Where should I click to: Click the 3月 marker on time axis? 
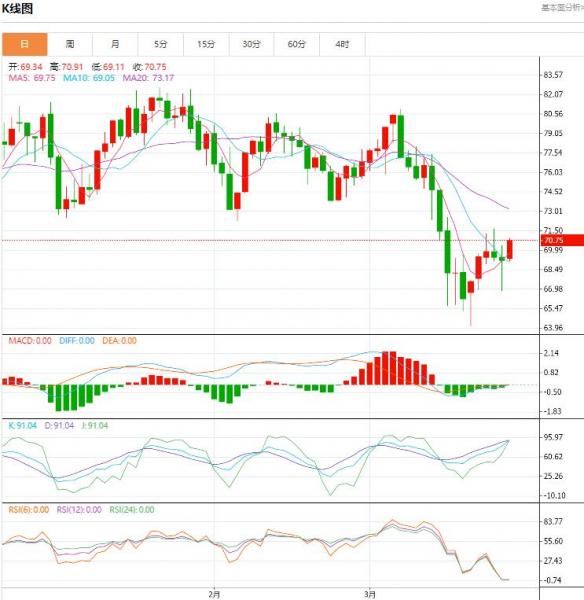click(370, 594)
